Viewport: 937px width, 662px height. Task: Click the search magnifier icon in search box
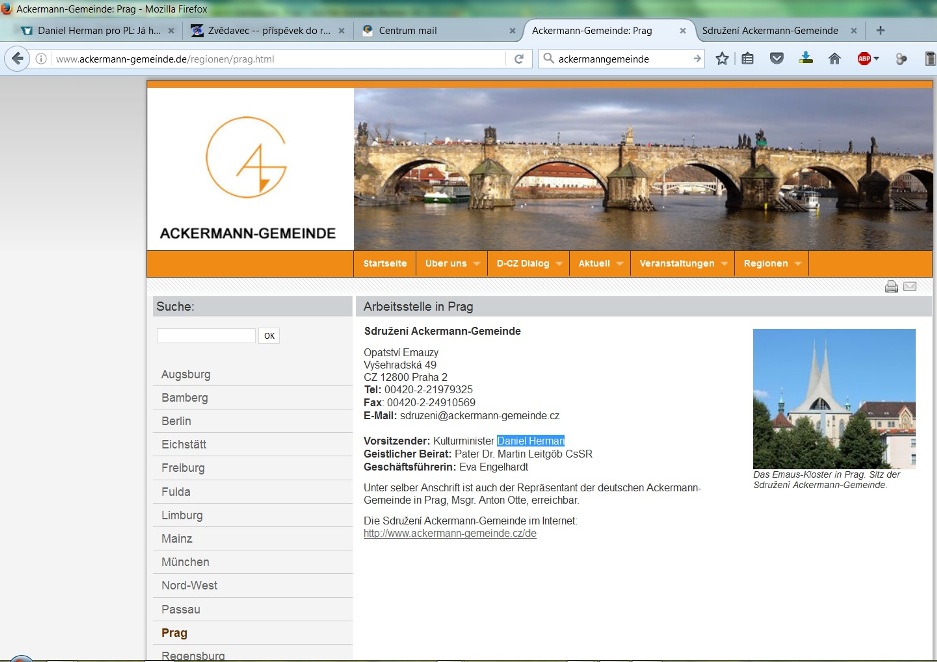pos(548,59)
